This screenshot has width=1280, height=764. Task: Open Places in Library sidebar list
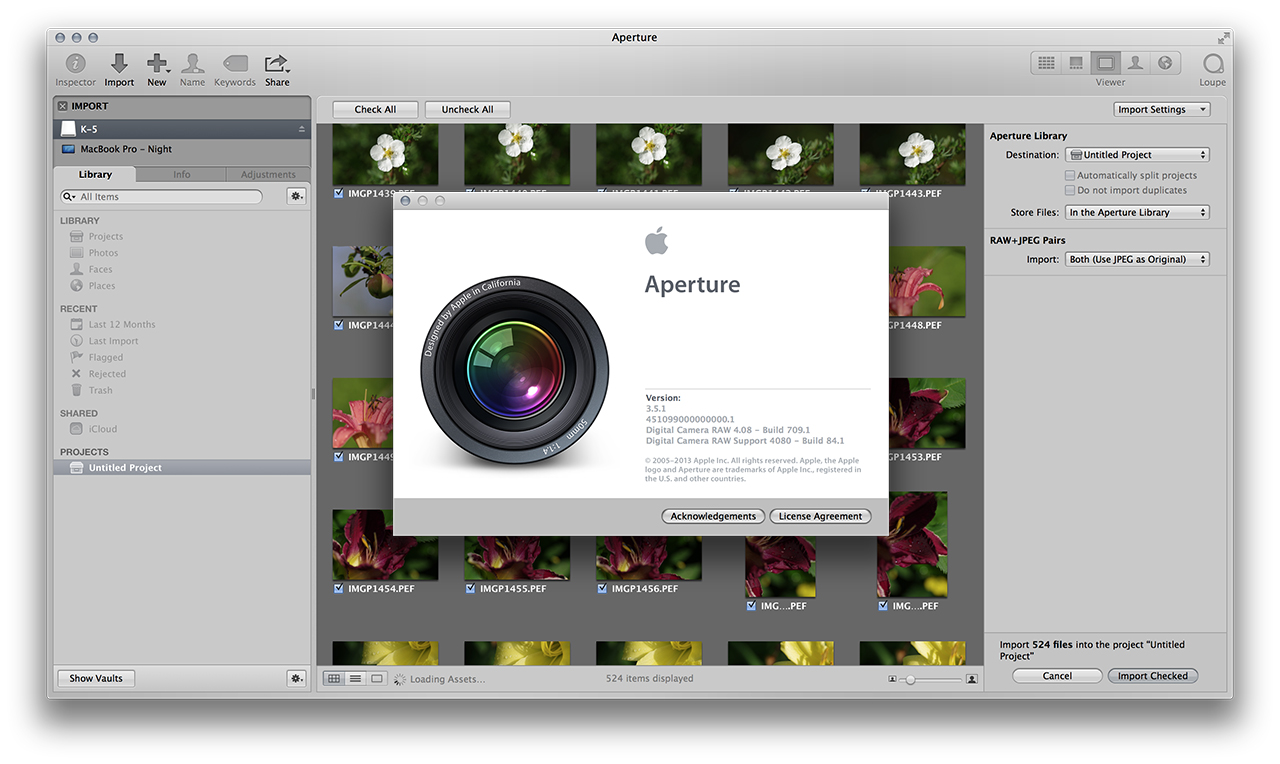pos(102,286)
